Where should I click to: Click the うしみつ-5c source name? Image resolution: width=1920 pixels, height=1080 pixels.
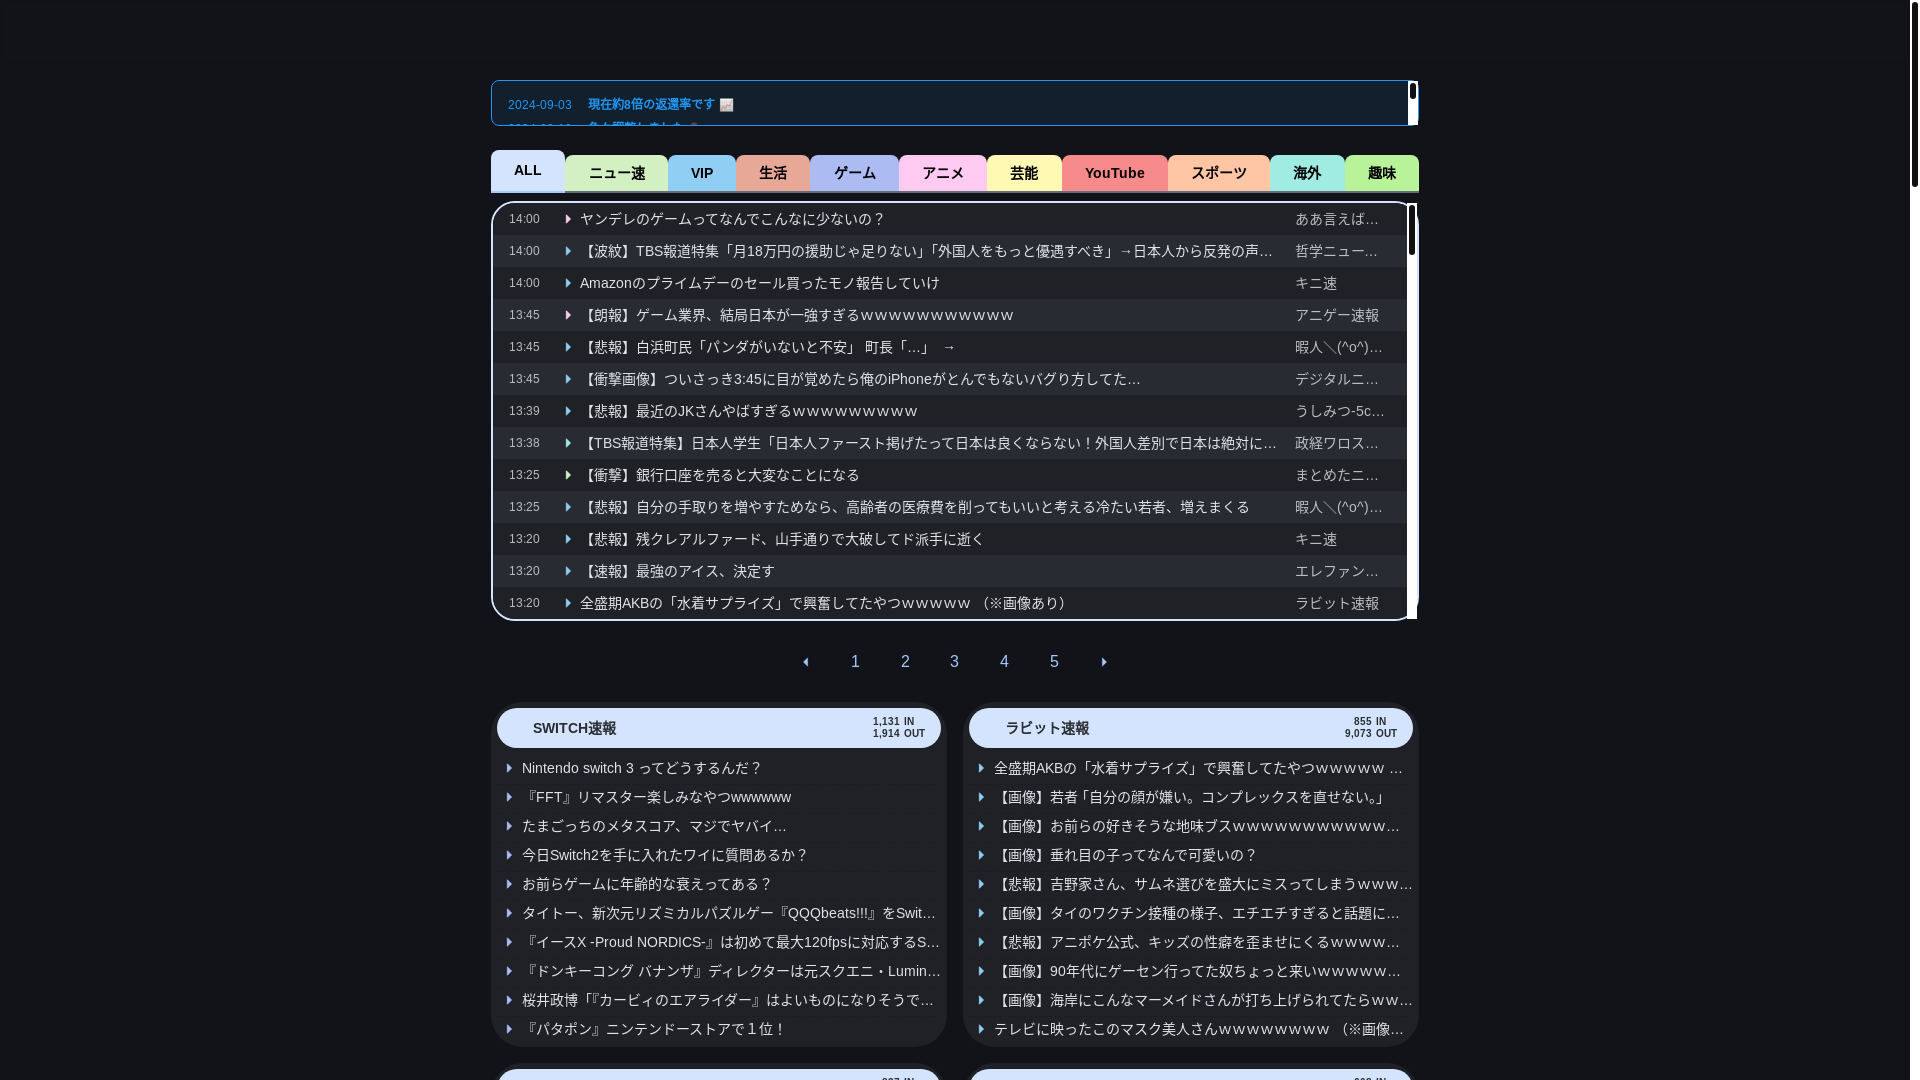coord(1340,411)
